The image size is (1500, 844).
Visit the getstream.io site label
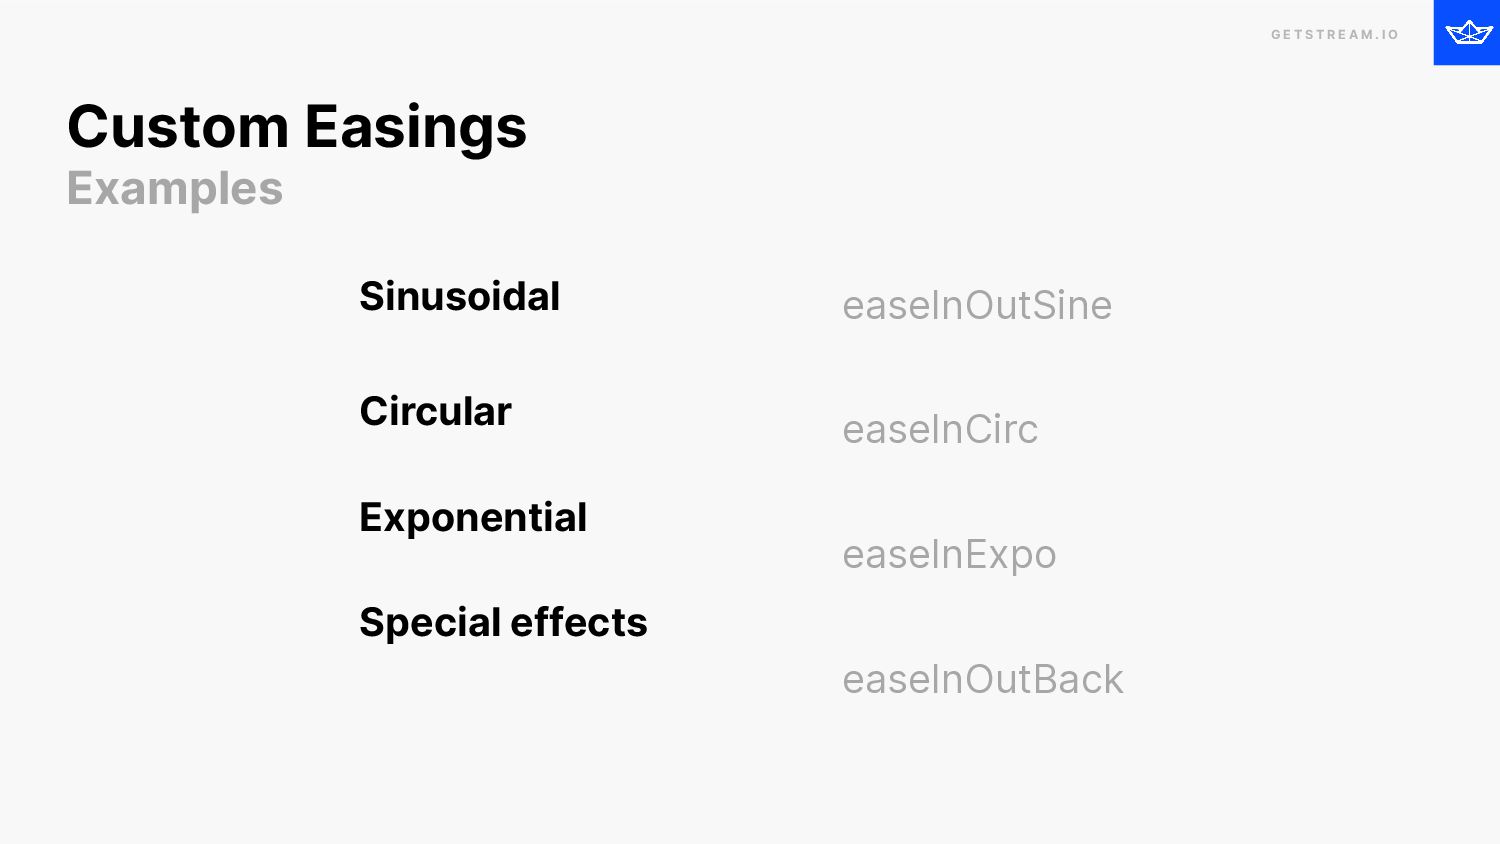pos(1335,35)
